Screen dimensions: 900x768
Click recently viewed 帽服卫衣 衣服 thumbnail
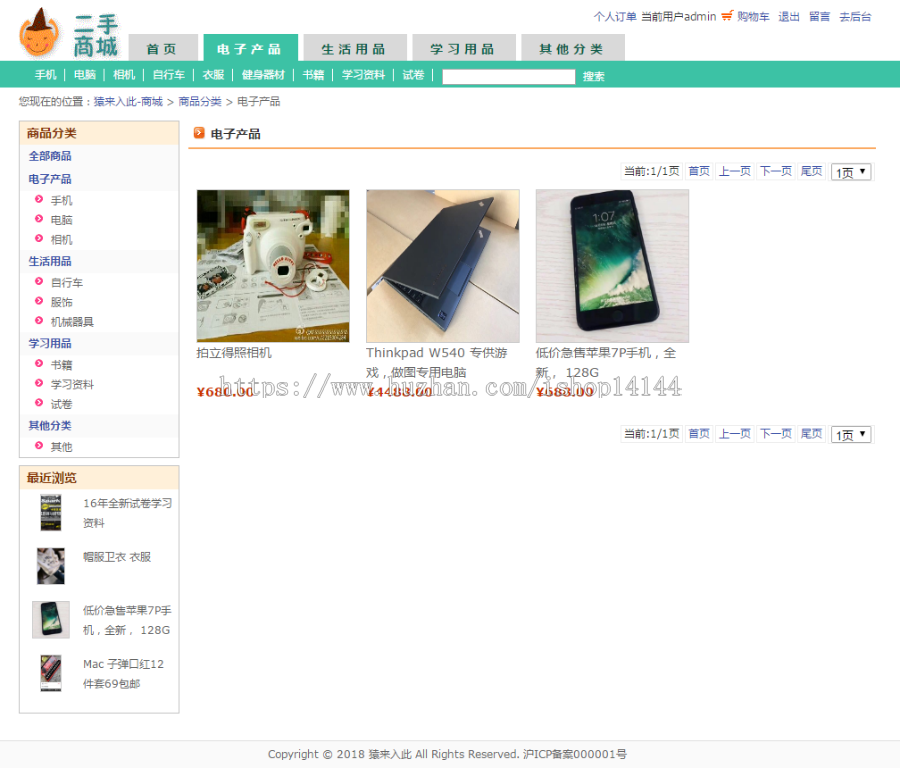click(51, 566)
